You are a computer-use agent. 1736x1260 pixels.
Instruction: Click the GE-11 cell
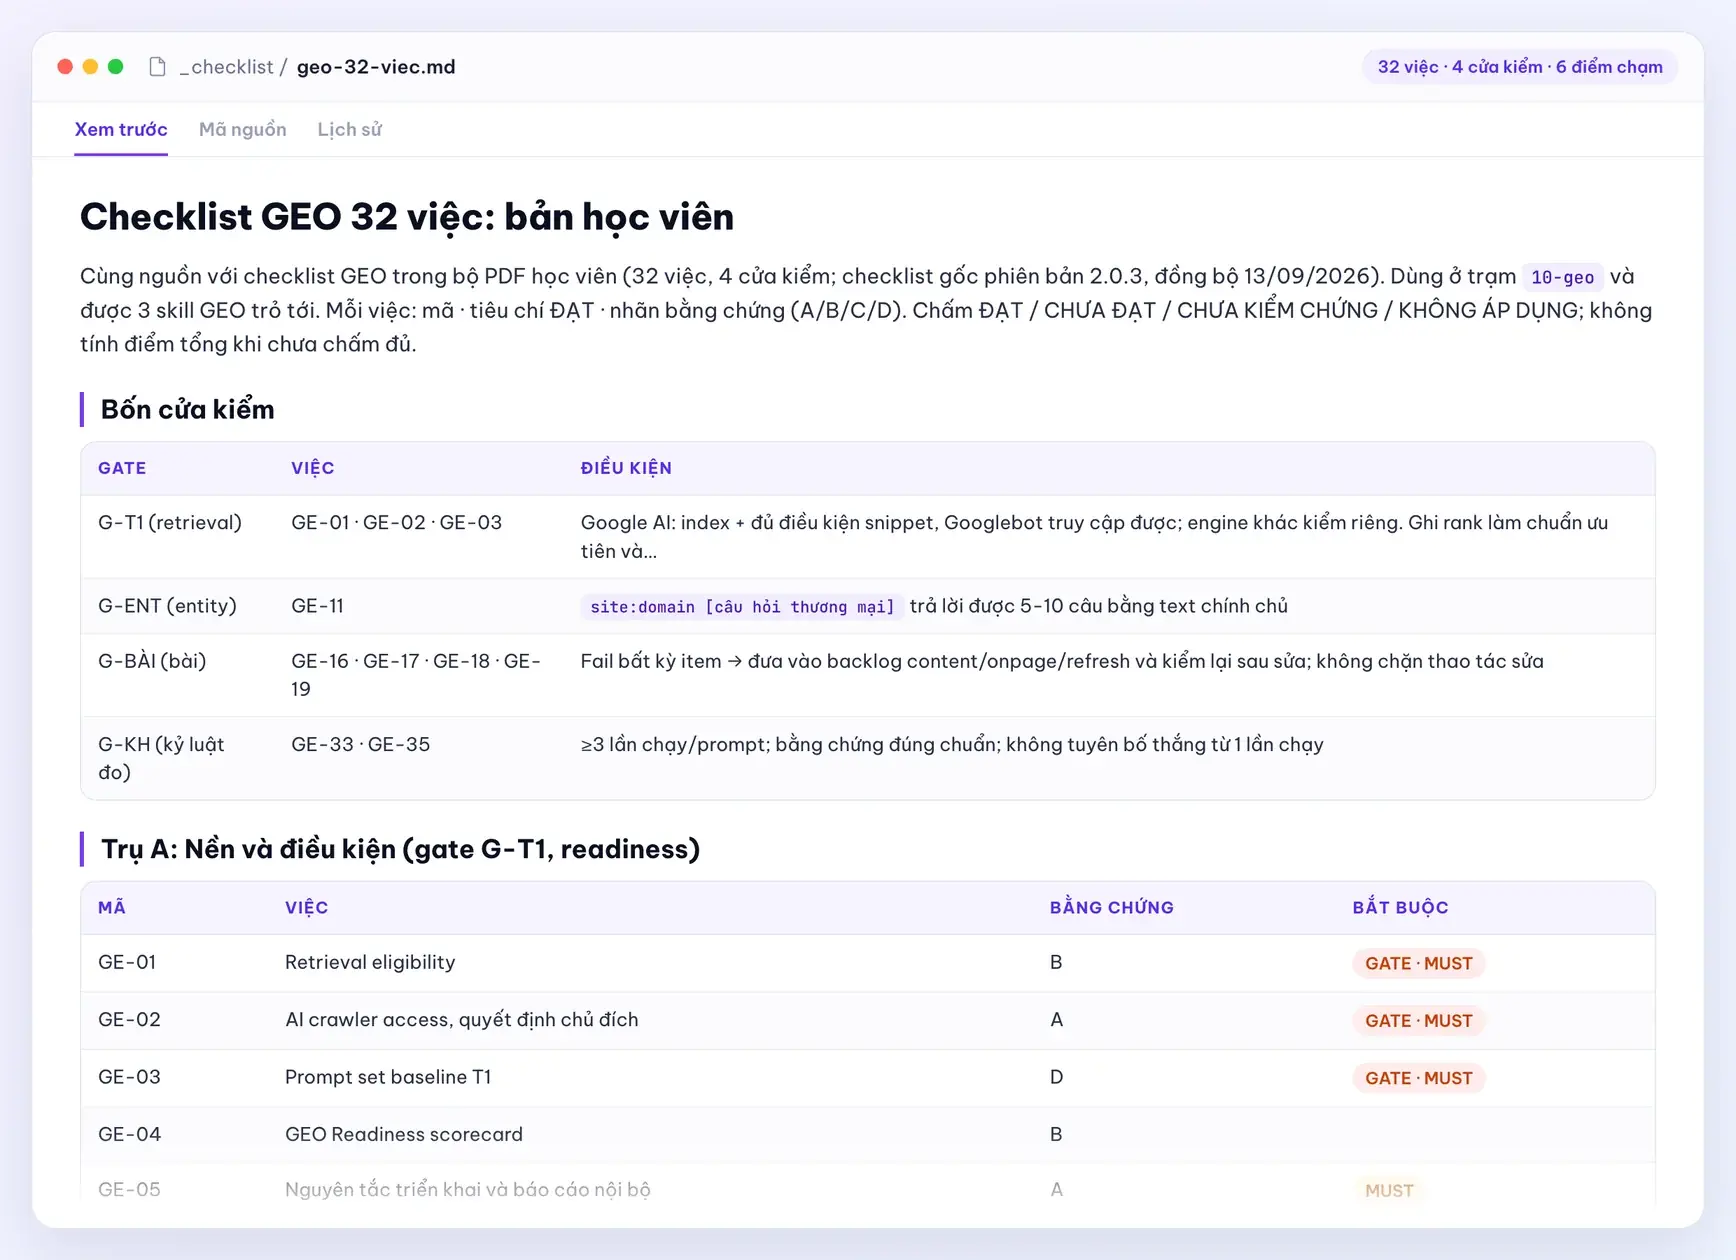coord(317,606)
